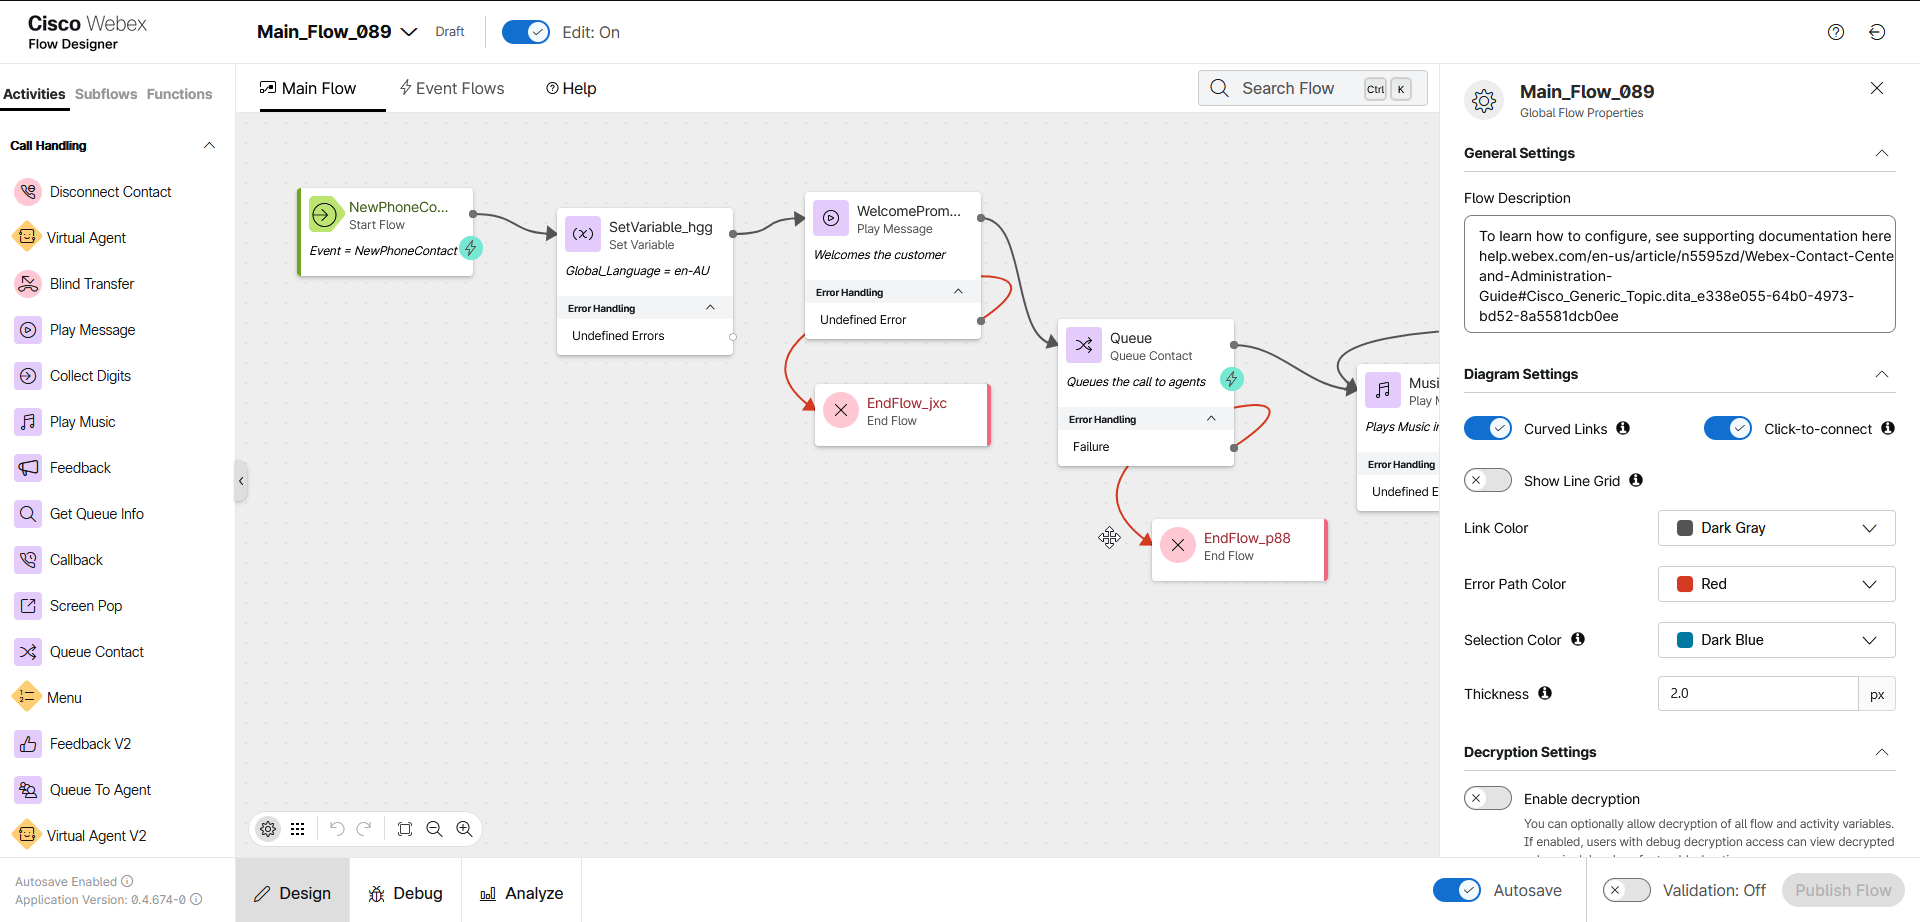
Task: Zoom out the canvas with minus magnifier
Action: coord(434,829)
